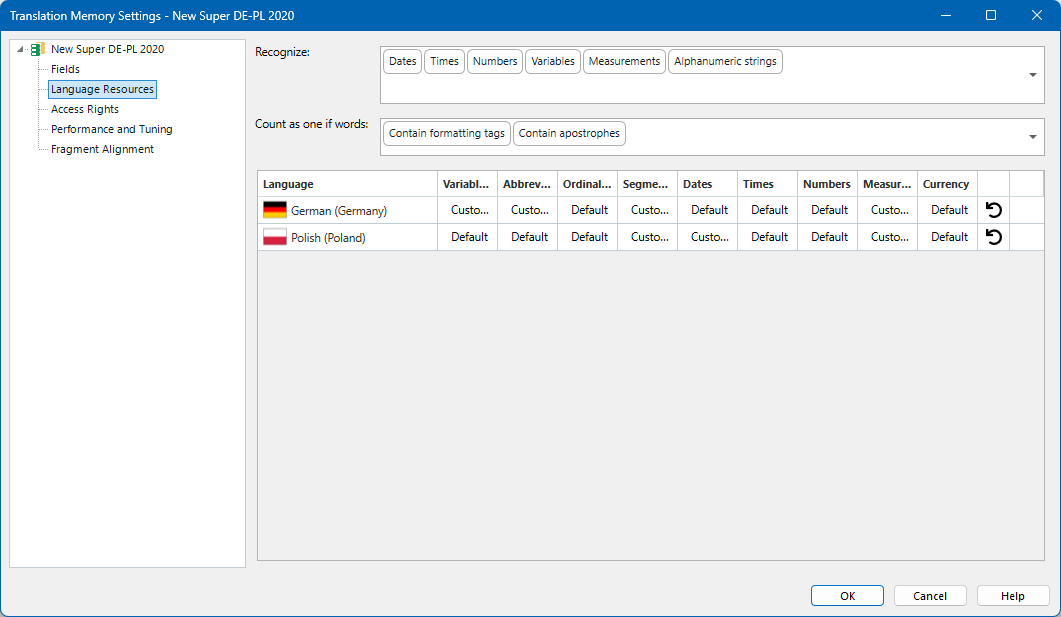Collapse the New Super DE-PL 2020 tree node
Screen dimensions: 1061x617
pyautogui.click(x=20, y=49)
